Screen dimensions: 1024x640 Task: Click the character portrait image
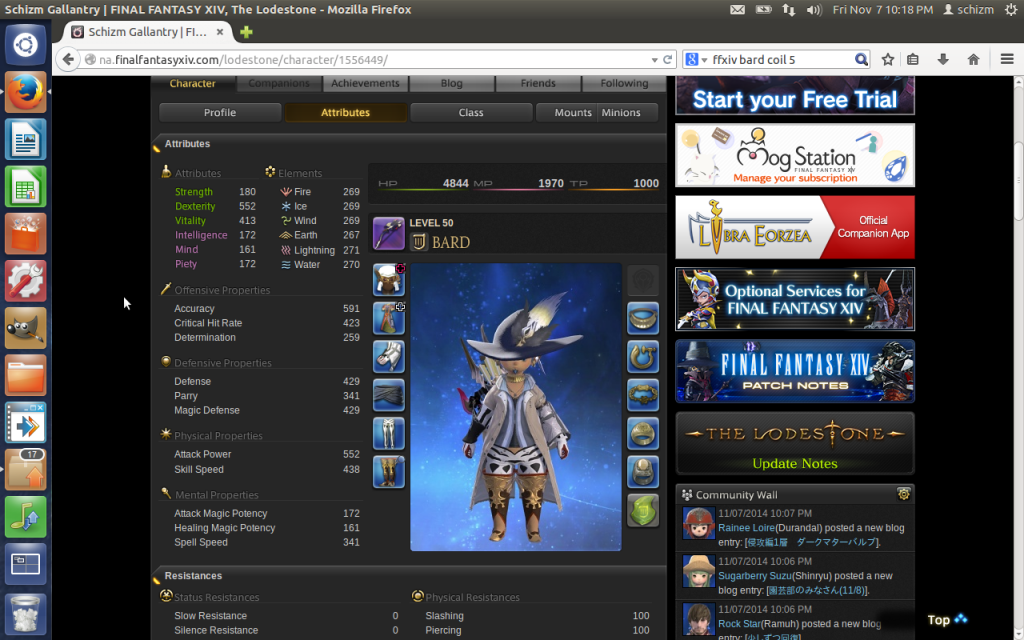[516, 408]
